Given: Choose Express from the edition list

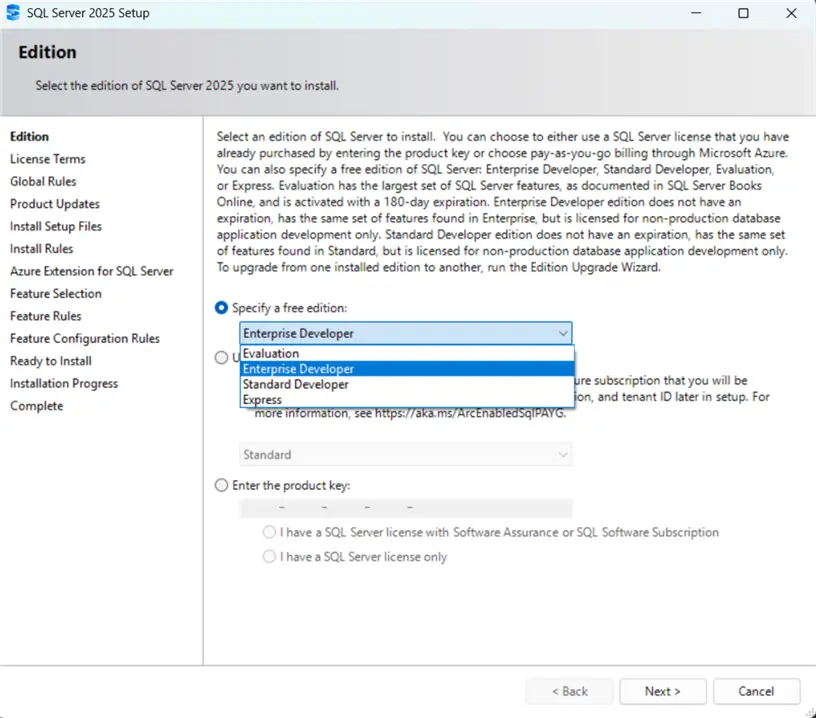Looking at the screenshot, I should 407,400.
